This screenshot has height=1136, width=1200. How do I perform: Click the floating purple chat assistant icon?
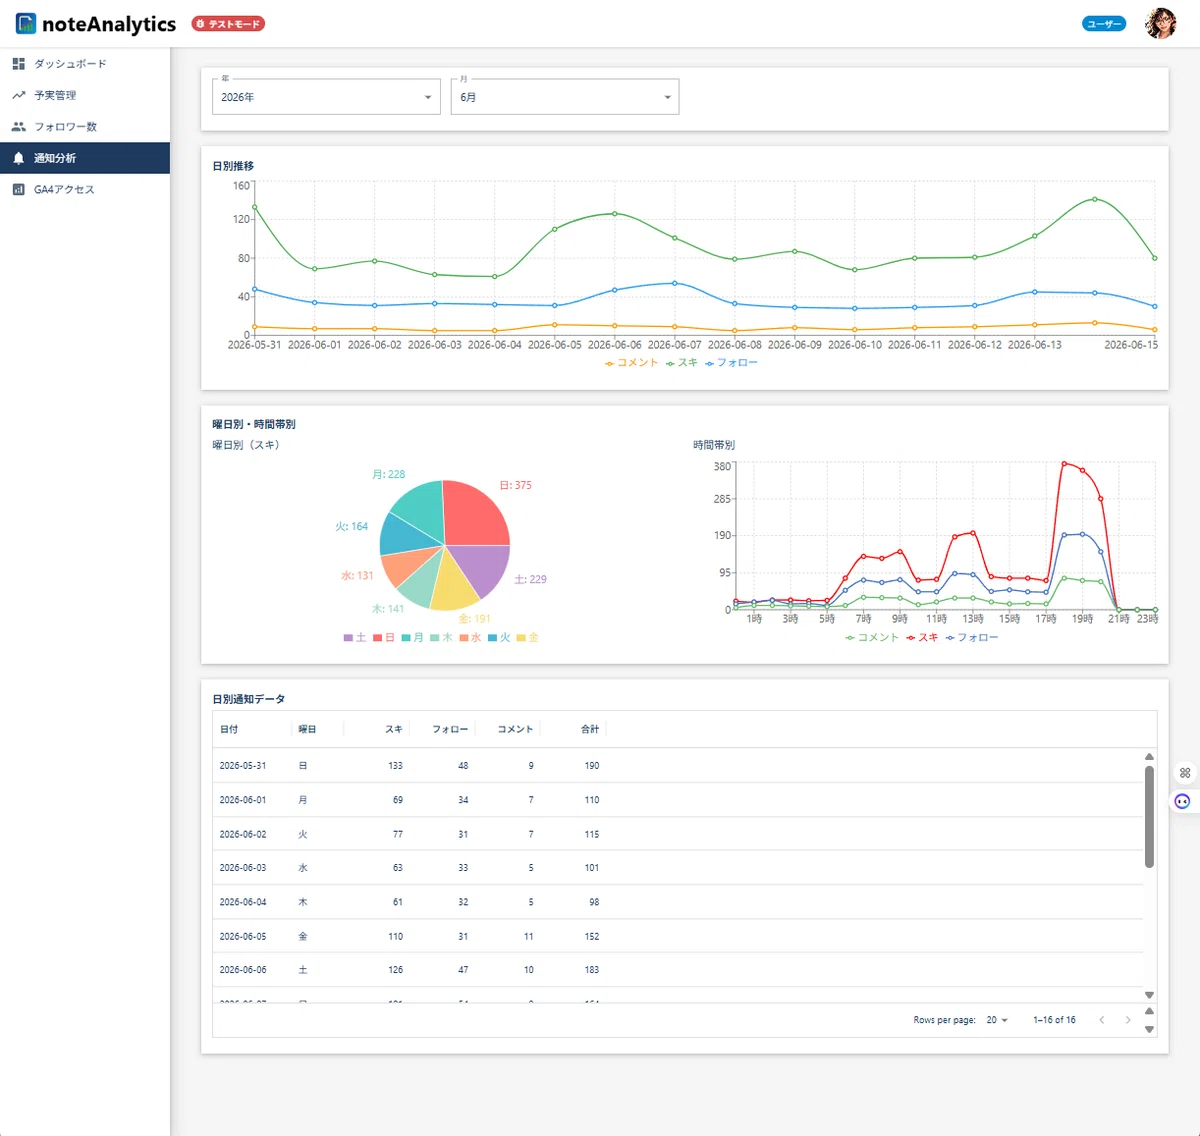1182,801
